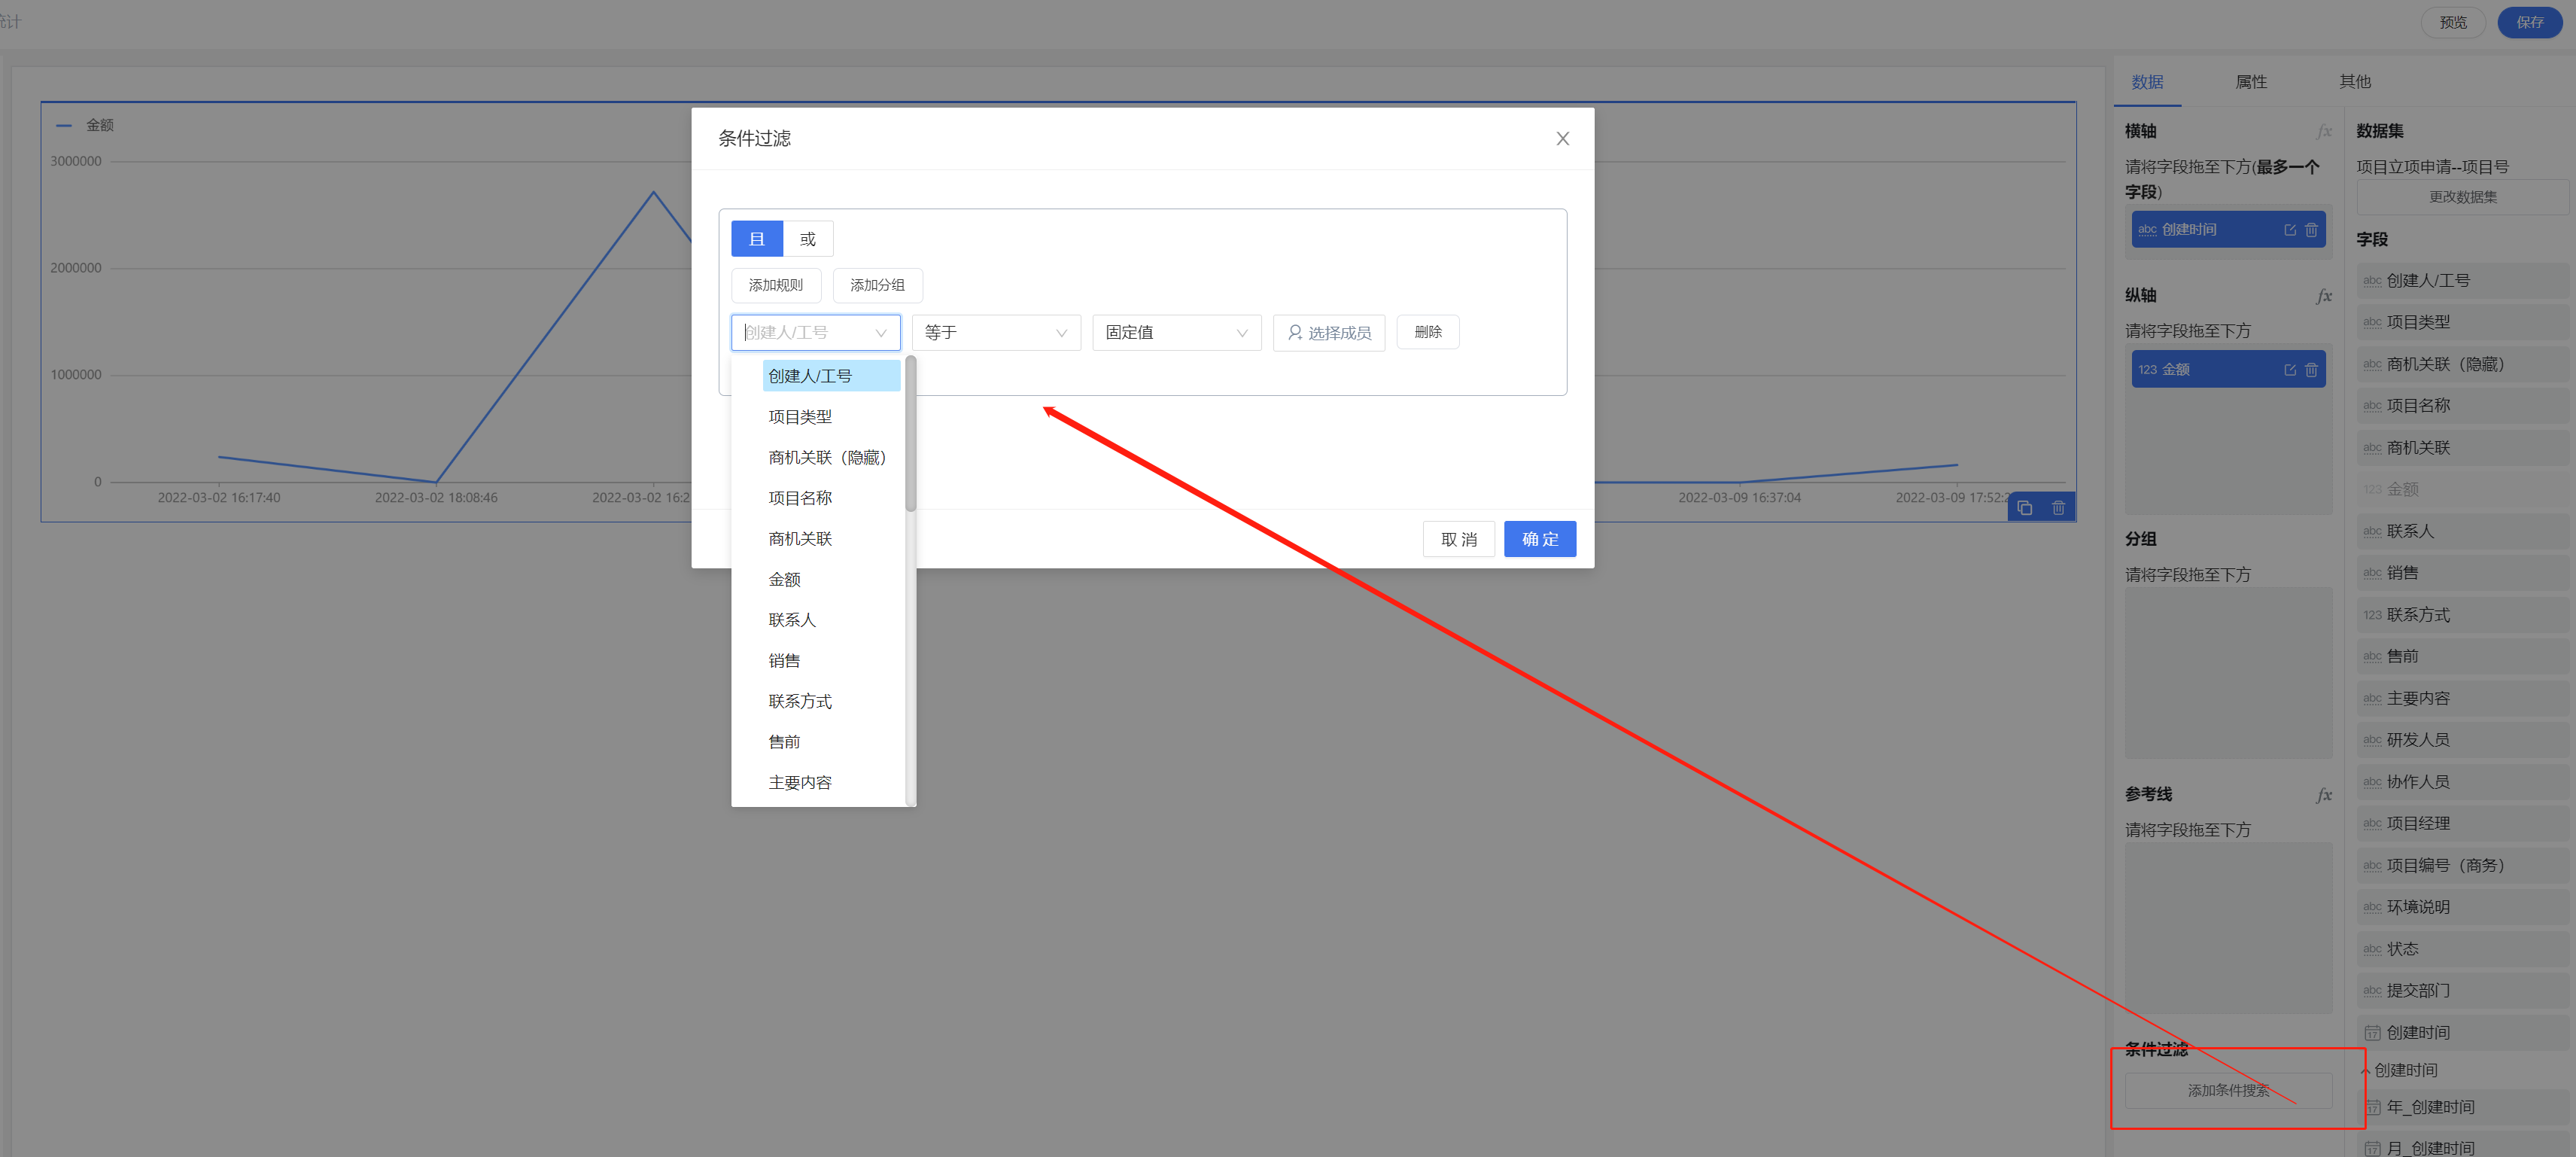
Task: Click the fx icon beside 纵轴
Action: pyautogui.click(x=2324, y=296)
